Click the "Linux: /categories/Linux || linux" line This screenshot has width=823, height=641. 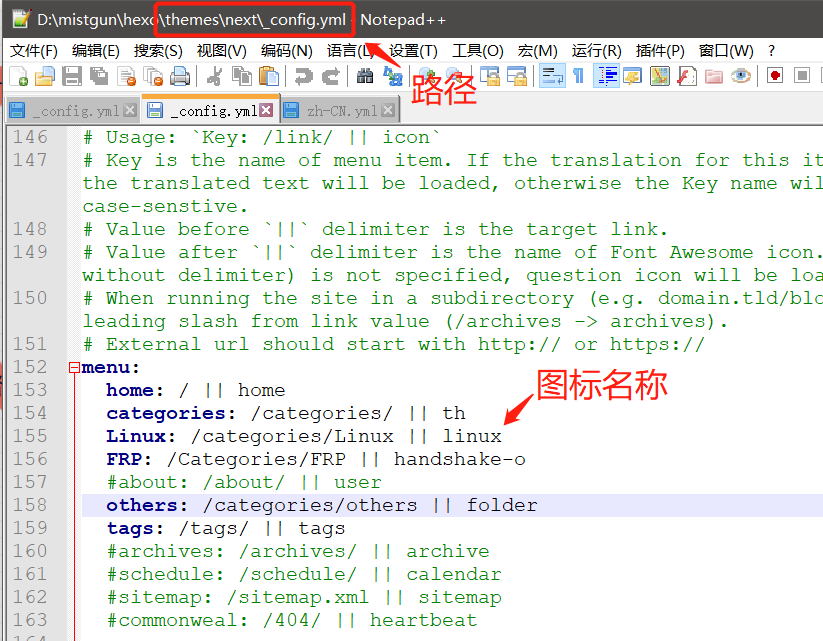(303, 436)
